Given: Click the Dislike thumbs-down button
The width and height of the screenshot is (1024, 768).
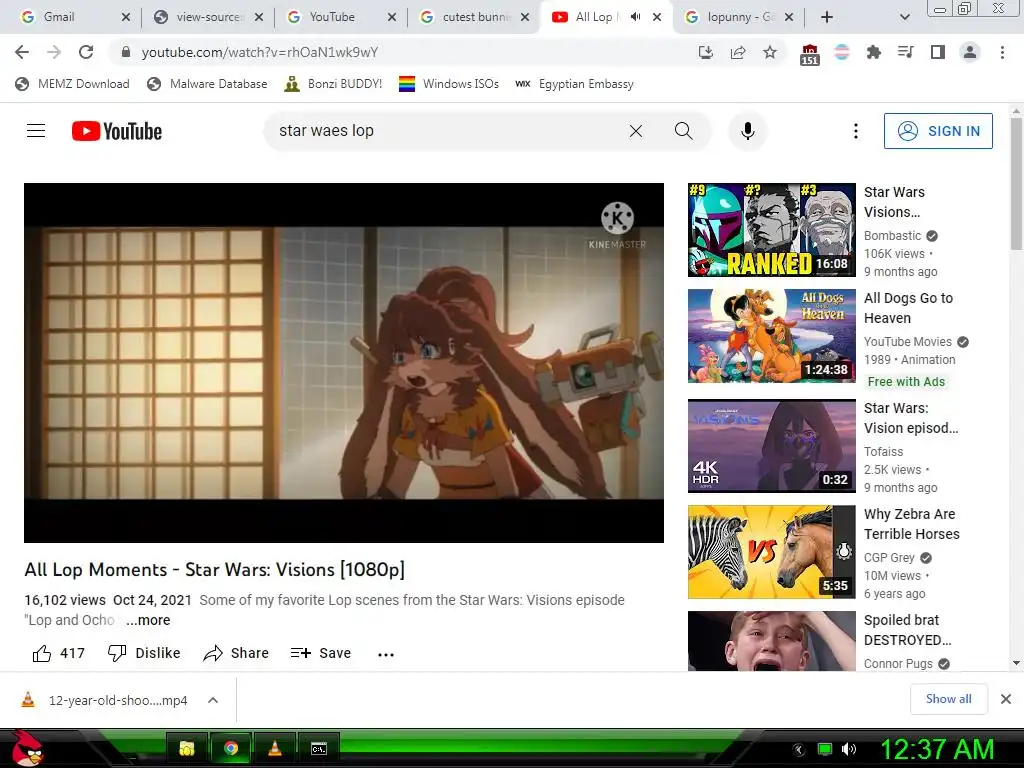Looking at the screenshot, I should point(144,653).
